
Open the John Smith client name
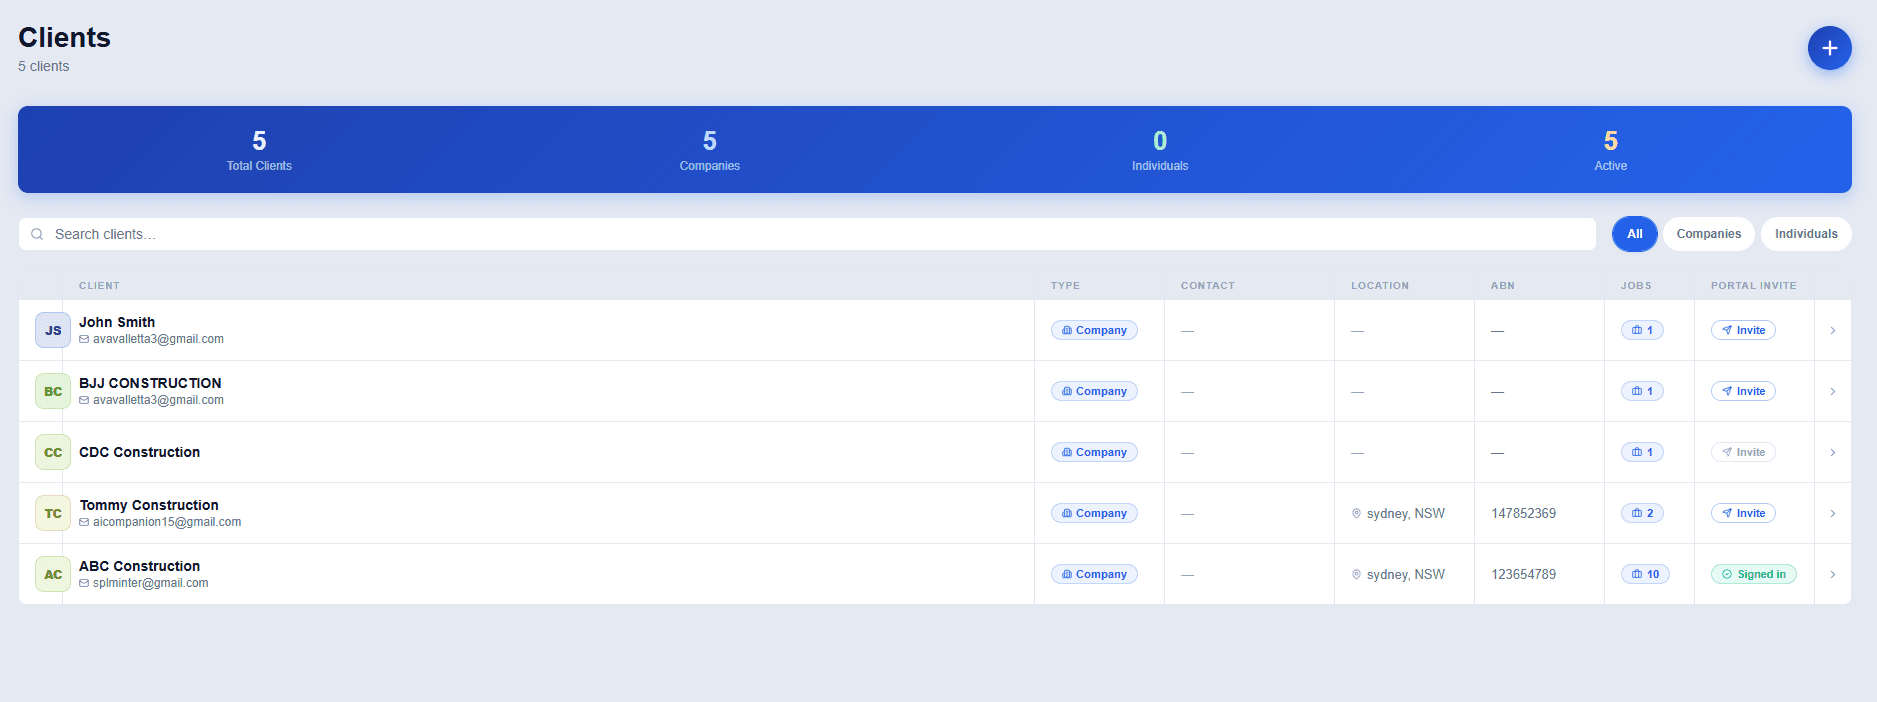pos(117,322)
